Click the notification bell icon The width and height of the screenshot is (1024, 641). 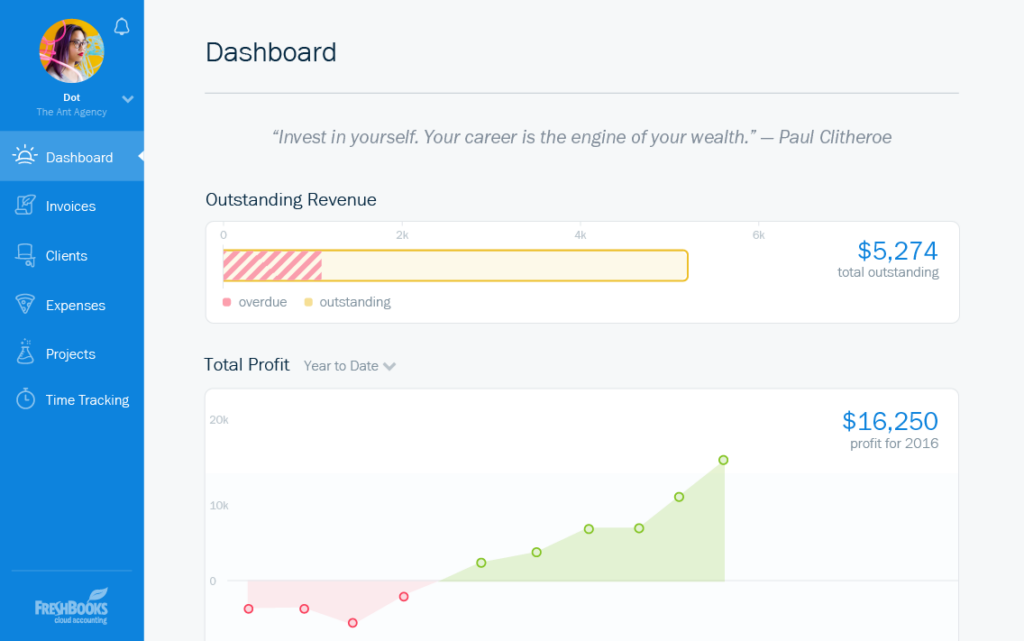122,27
